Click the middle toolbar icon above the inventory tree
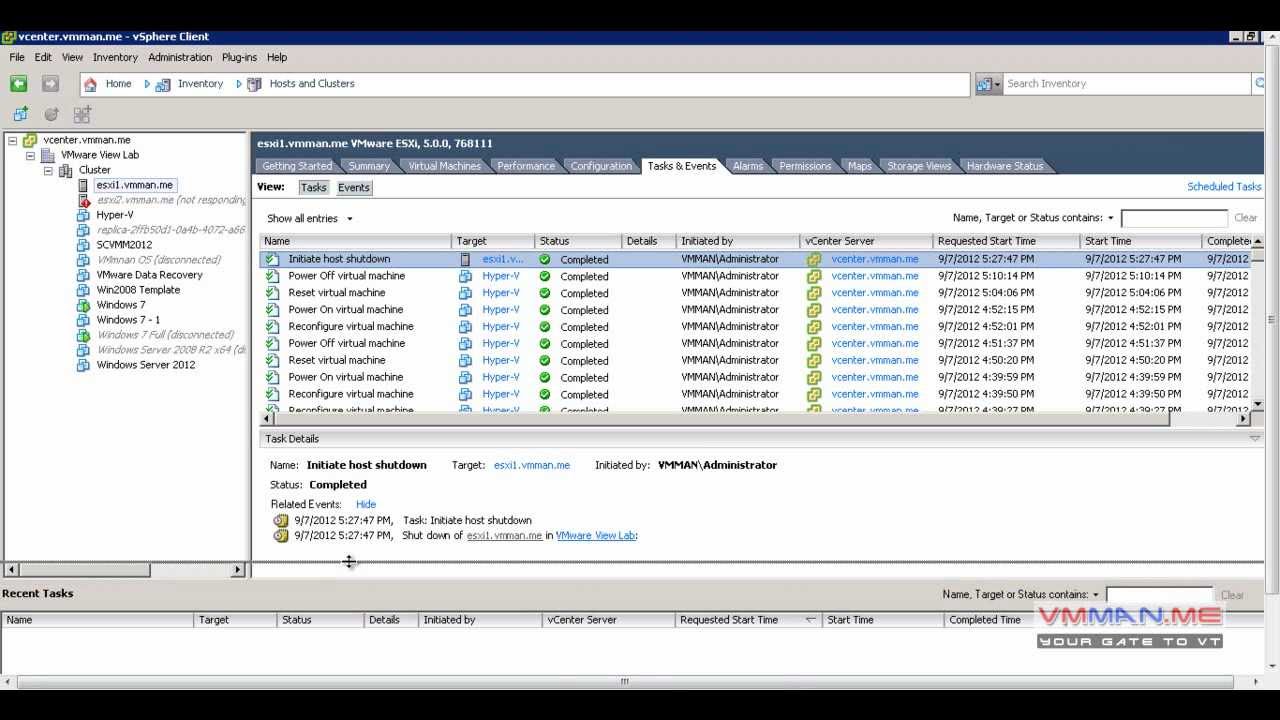 point(51,114)
